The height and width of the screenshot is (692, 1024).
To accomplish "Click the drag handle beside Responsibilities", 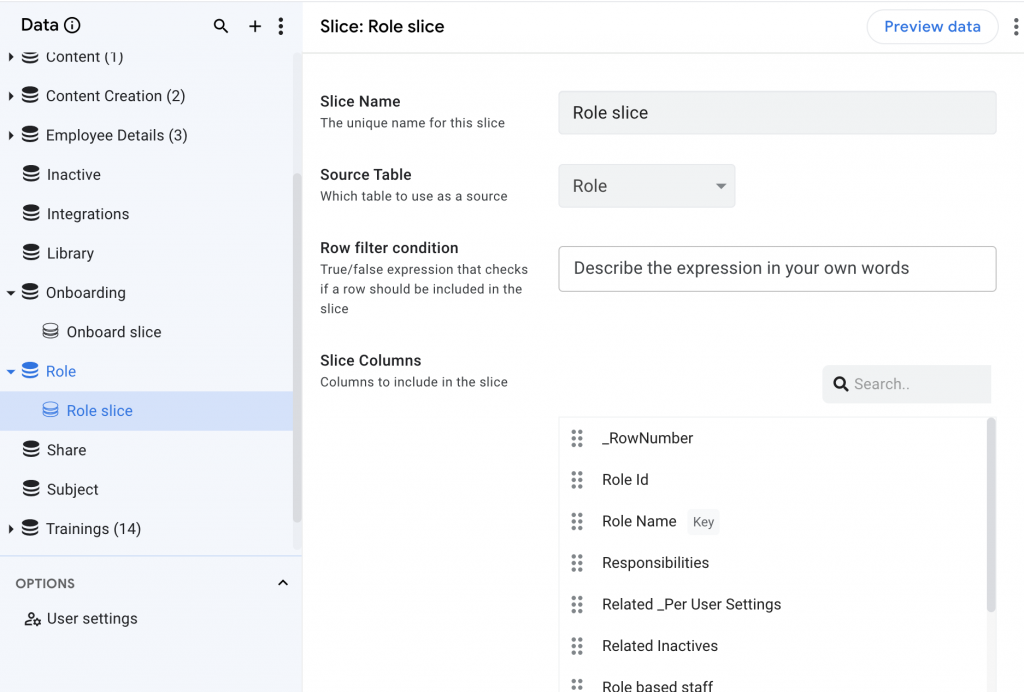I will point(577,563).
